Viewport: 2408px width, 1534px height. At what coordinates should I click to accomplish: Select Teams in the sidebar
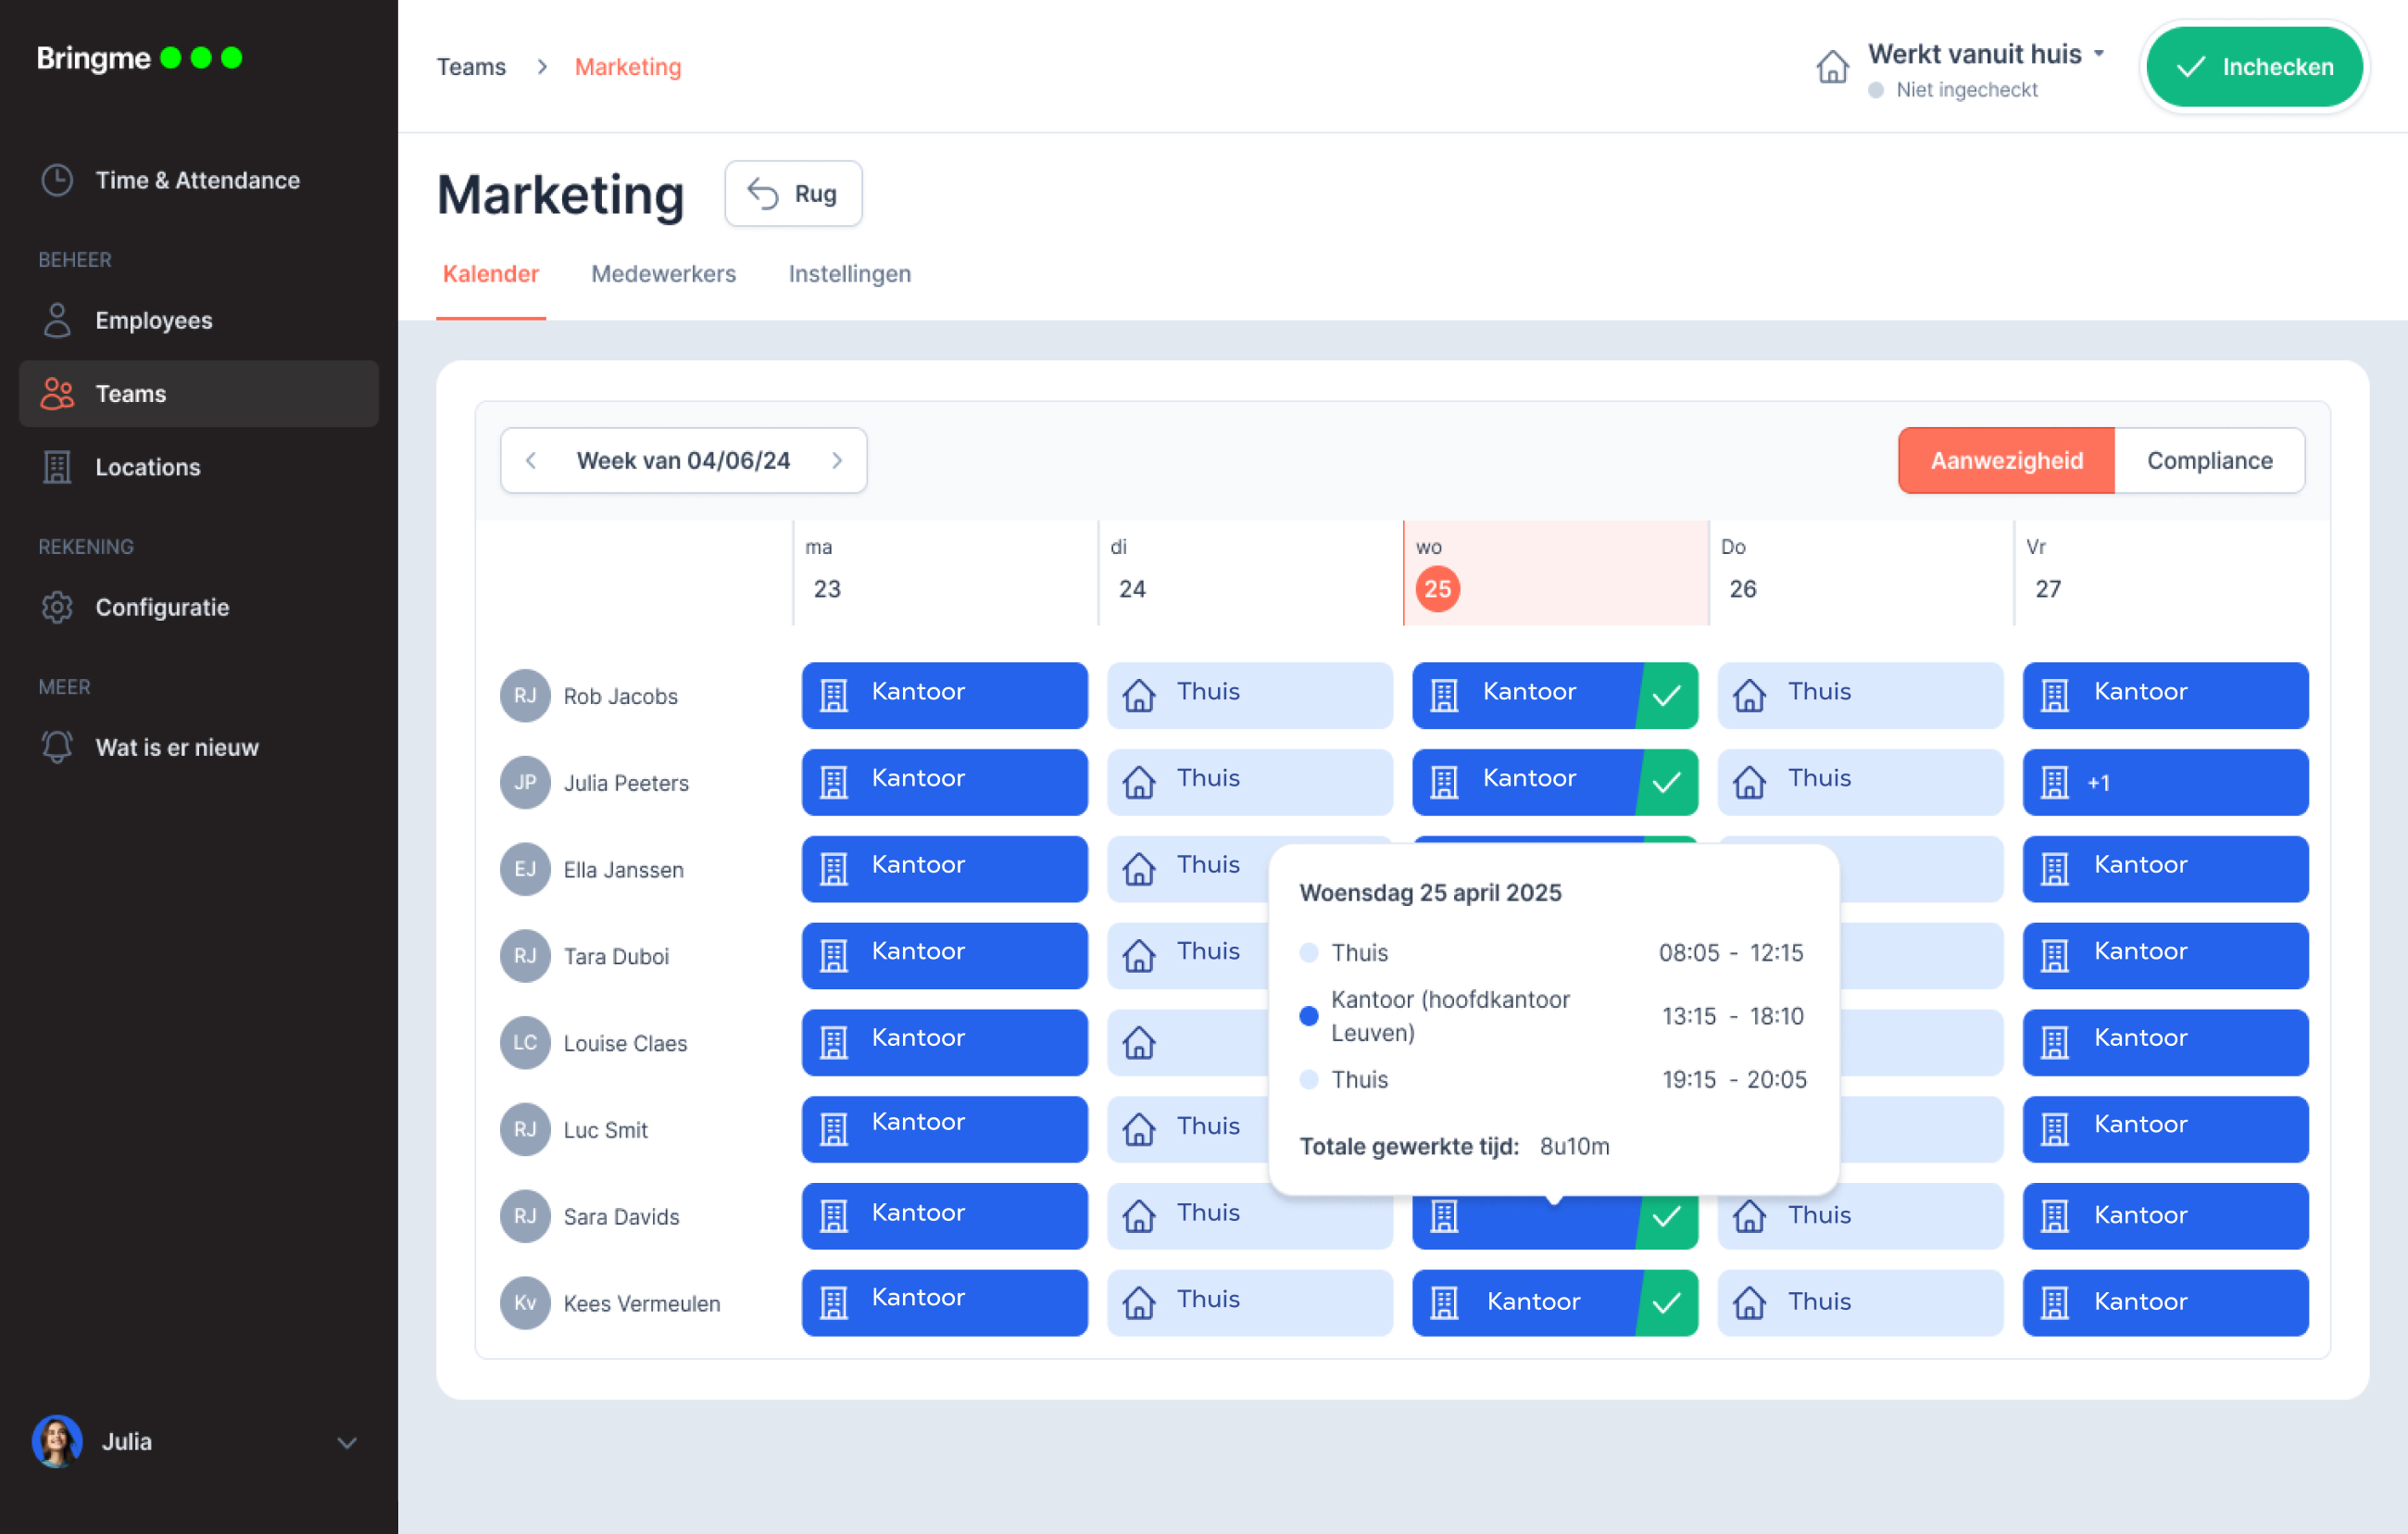(198, 393)
